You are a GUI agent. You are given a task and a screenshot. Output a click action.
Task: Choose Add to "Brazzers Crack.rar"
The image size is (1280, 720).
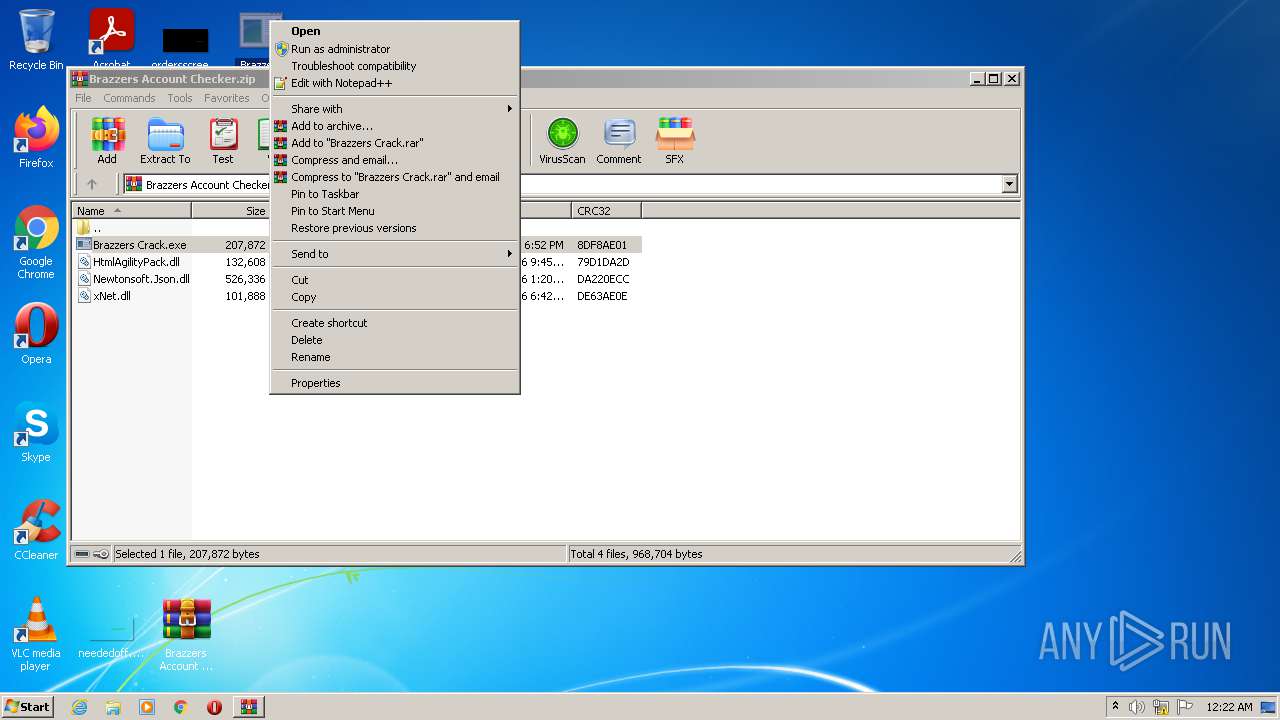395,143
